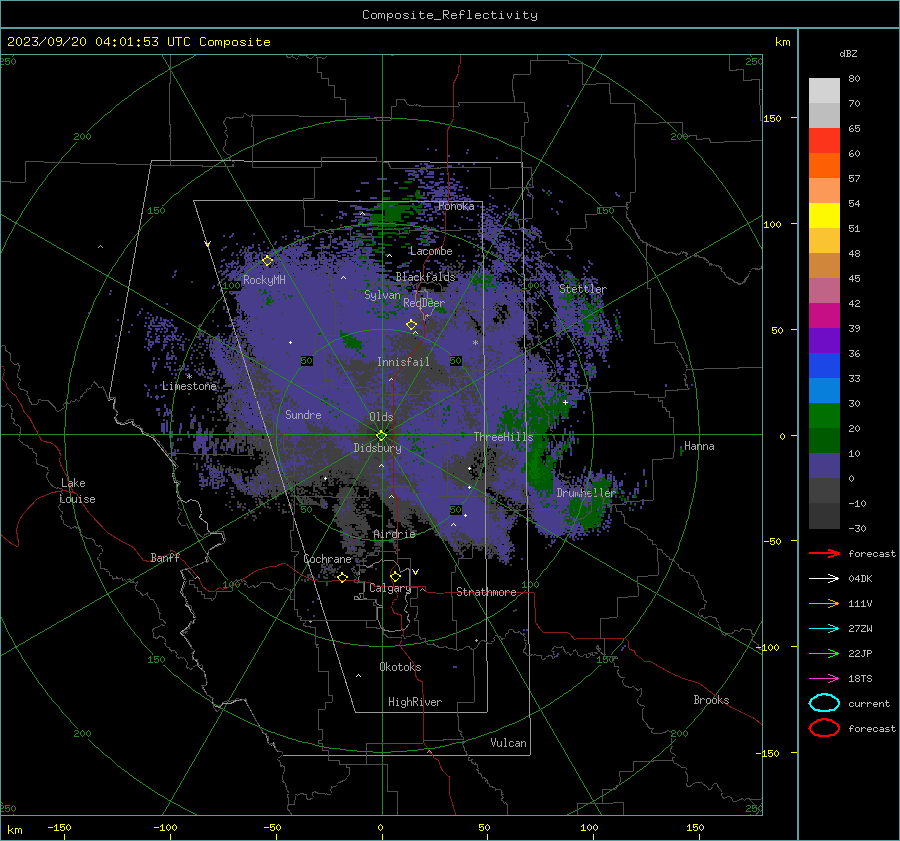This screenshot has height=841, width=900.
Task: Click the red forecast ellipse in legend
Action: [x=824, y=728]
